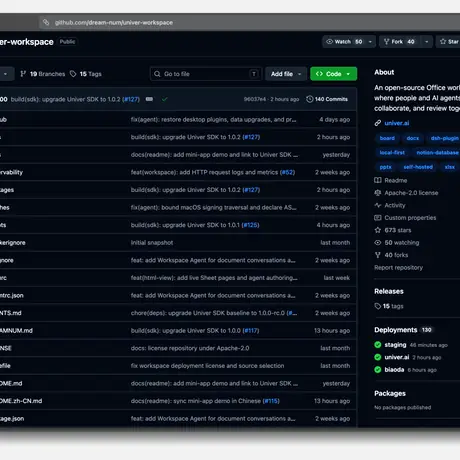Select the pptx topic tag
The width and height of the screenshot is (460, 460).
click(385, 167)
